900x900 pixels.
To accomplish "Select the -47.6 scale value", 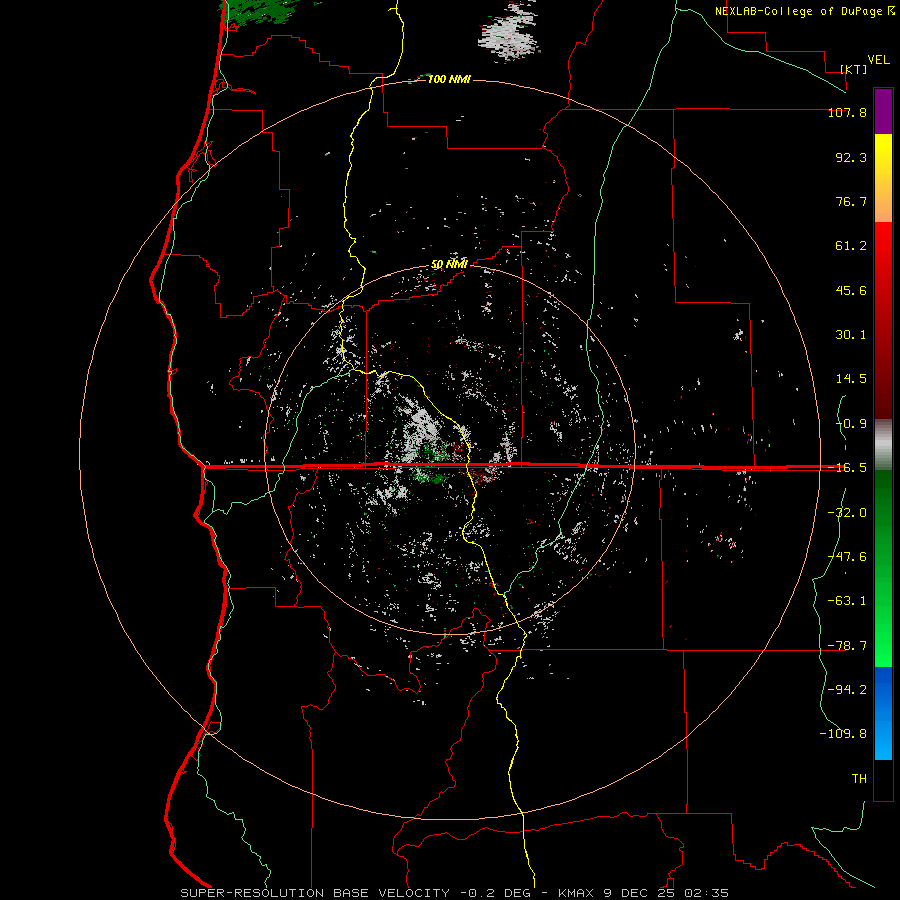I will [847, 557].
